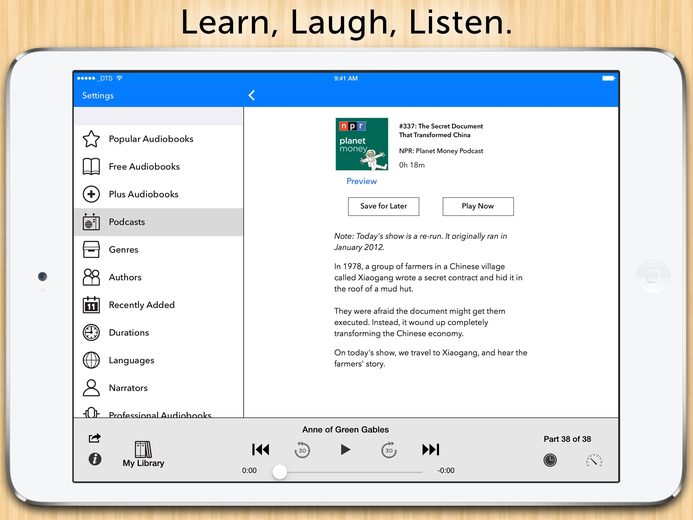
Task: Open Durations list
Action: click(x=158, y=333)
